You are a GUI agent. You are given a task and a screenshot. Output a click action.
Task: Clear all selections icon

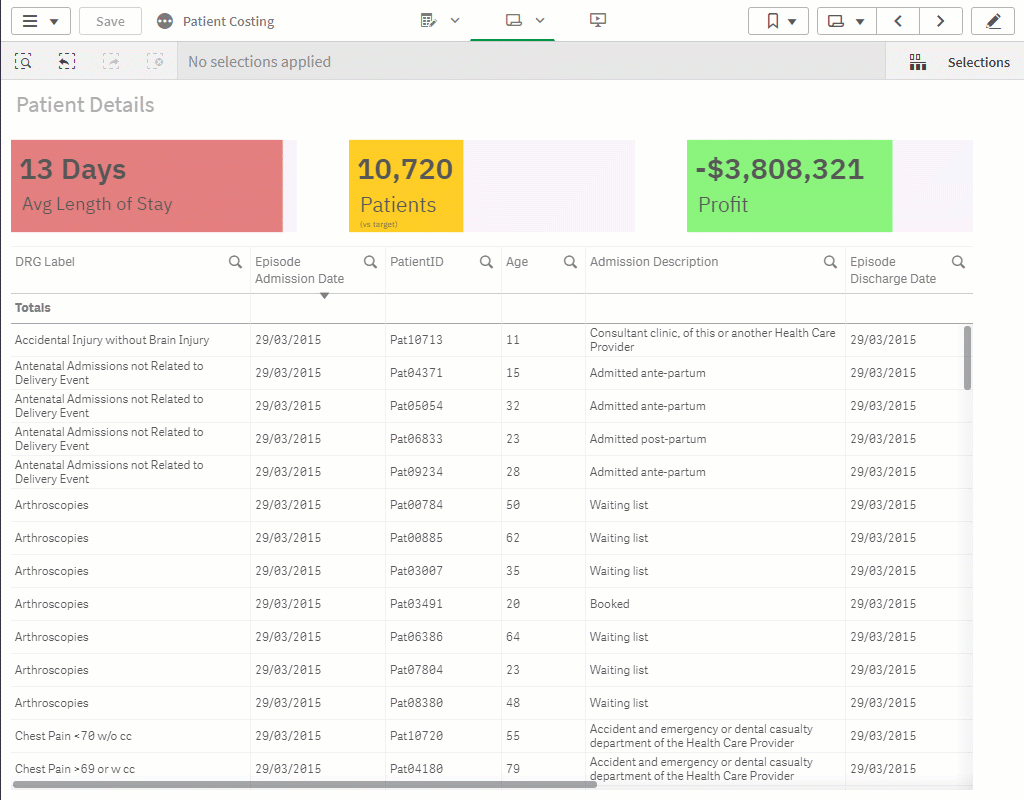click(x=155, y=61)
